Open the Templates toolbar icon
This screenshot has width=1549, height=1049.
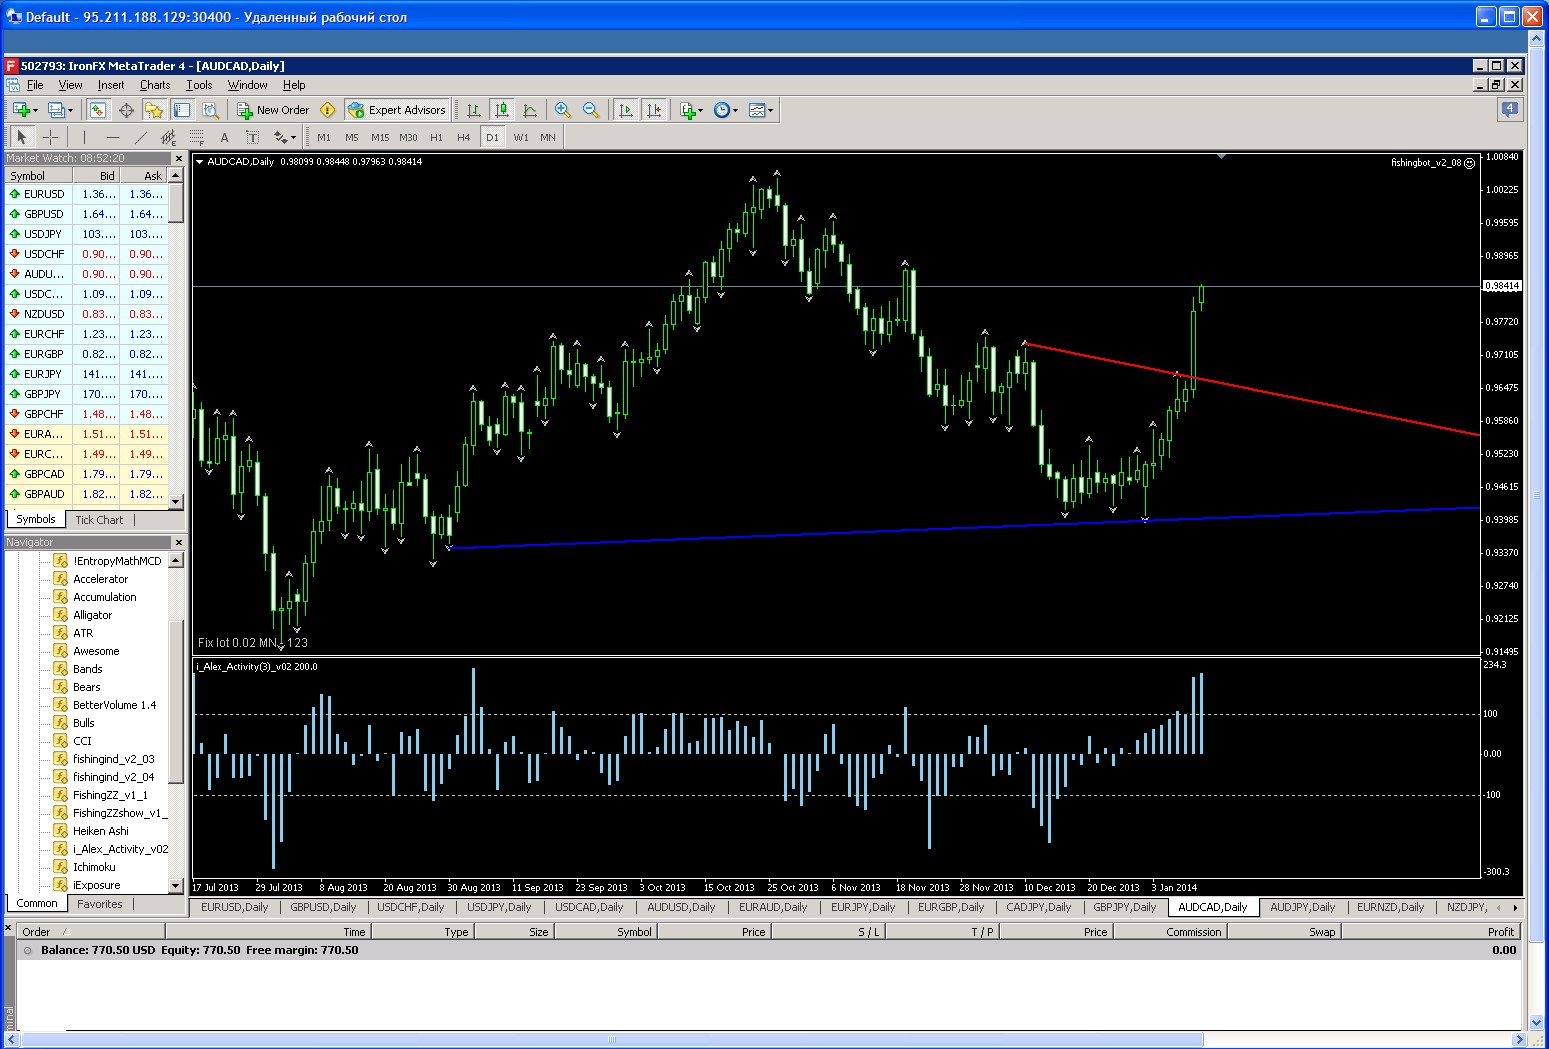(760, 110)
